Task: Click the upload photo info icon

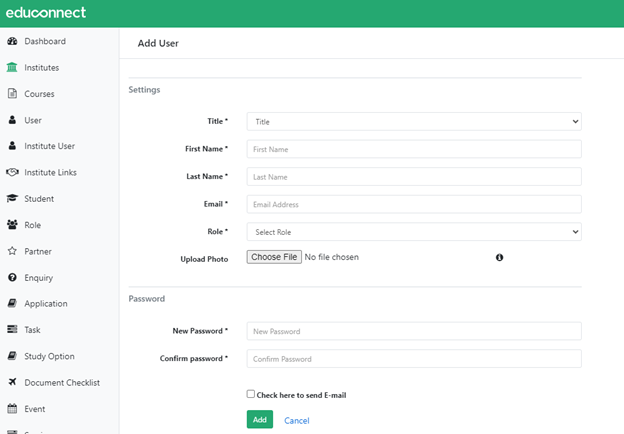Action: click(x=499, y=257)
